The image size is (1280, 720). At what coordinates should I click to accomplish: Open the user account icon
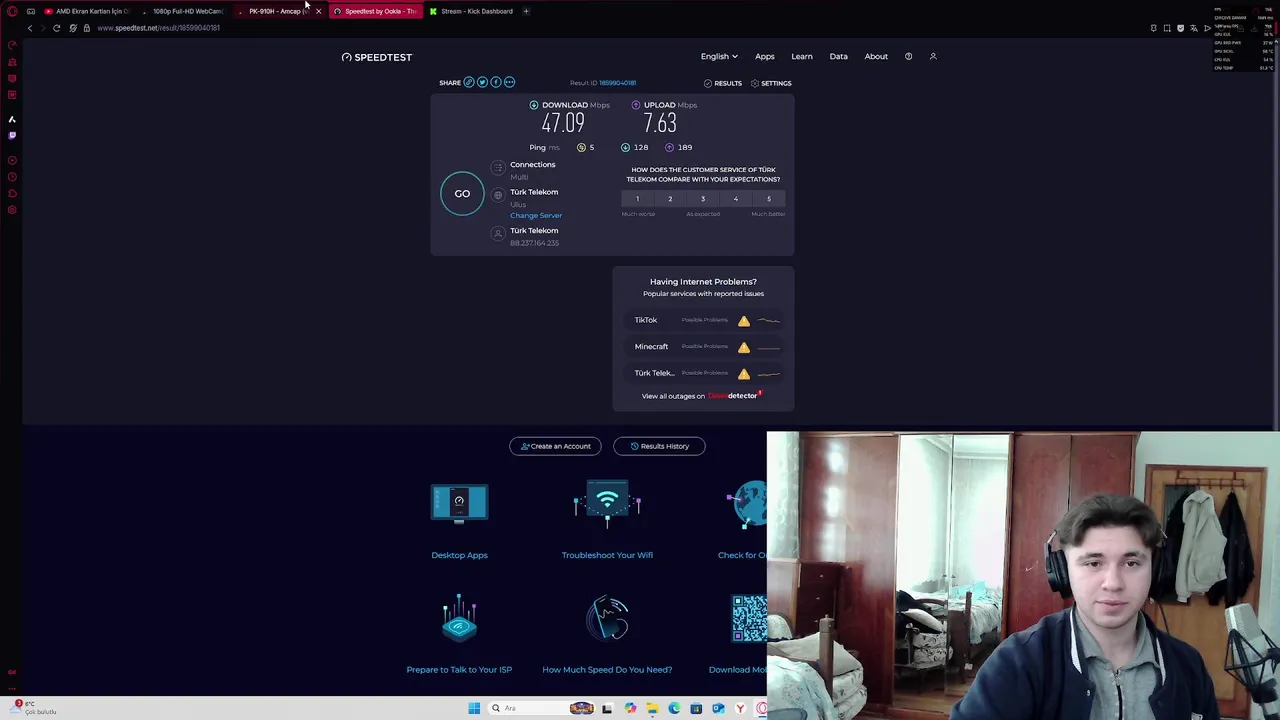[x=933, y=57]
